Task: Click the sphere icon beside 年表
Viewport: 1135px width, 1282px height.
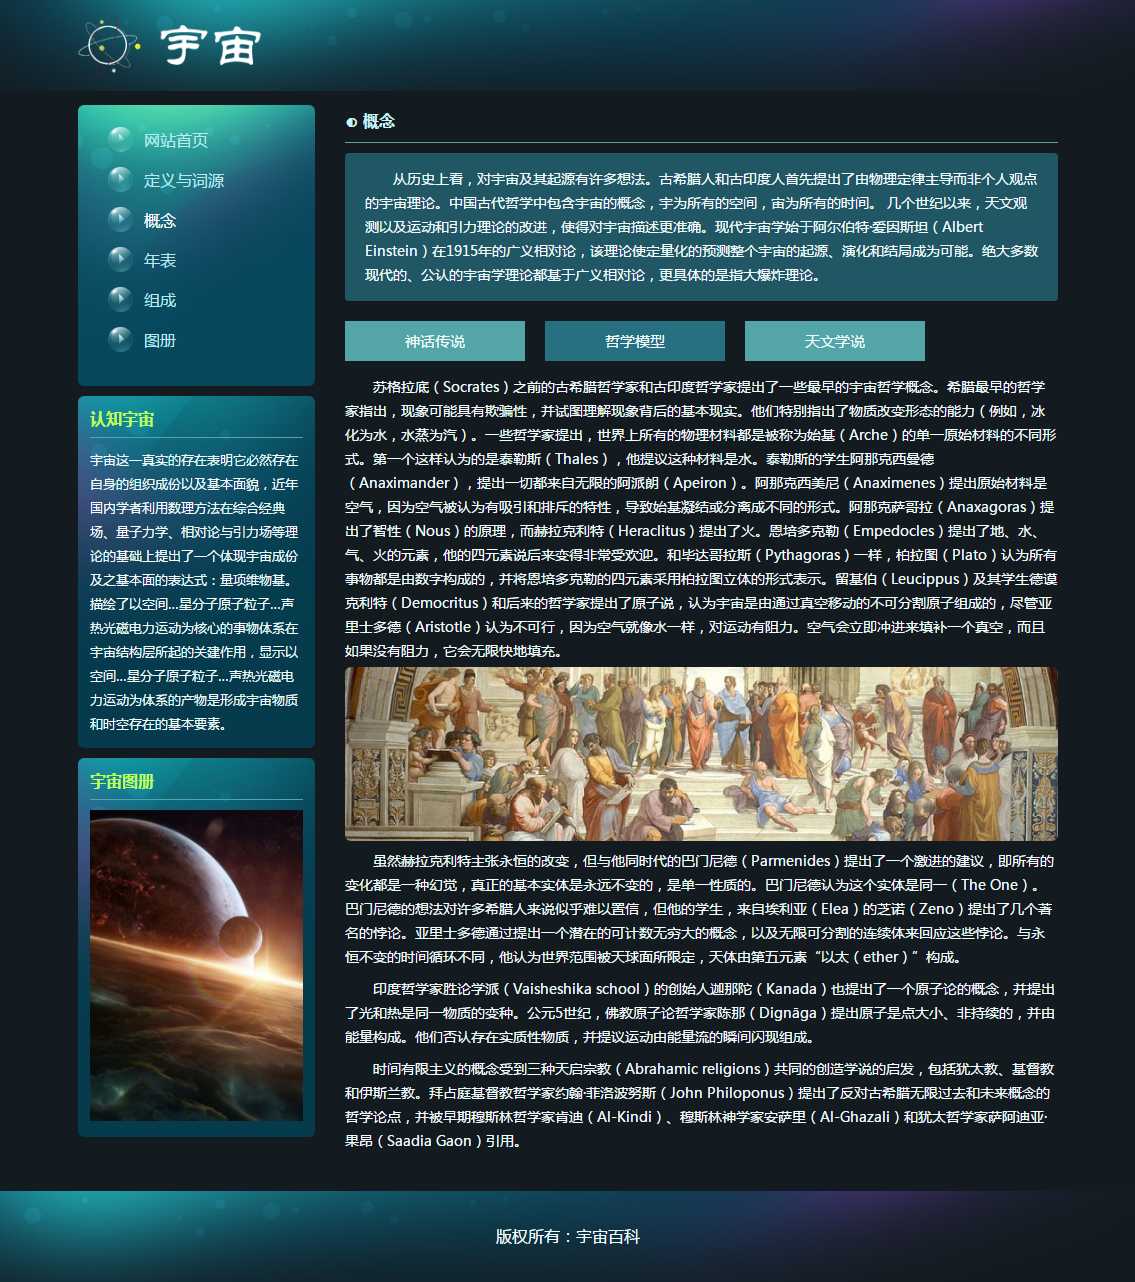Action: [120, 260]
